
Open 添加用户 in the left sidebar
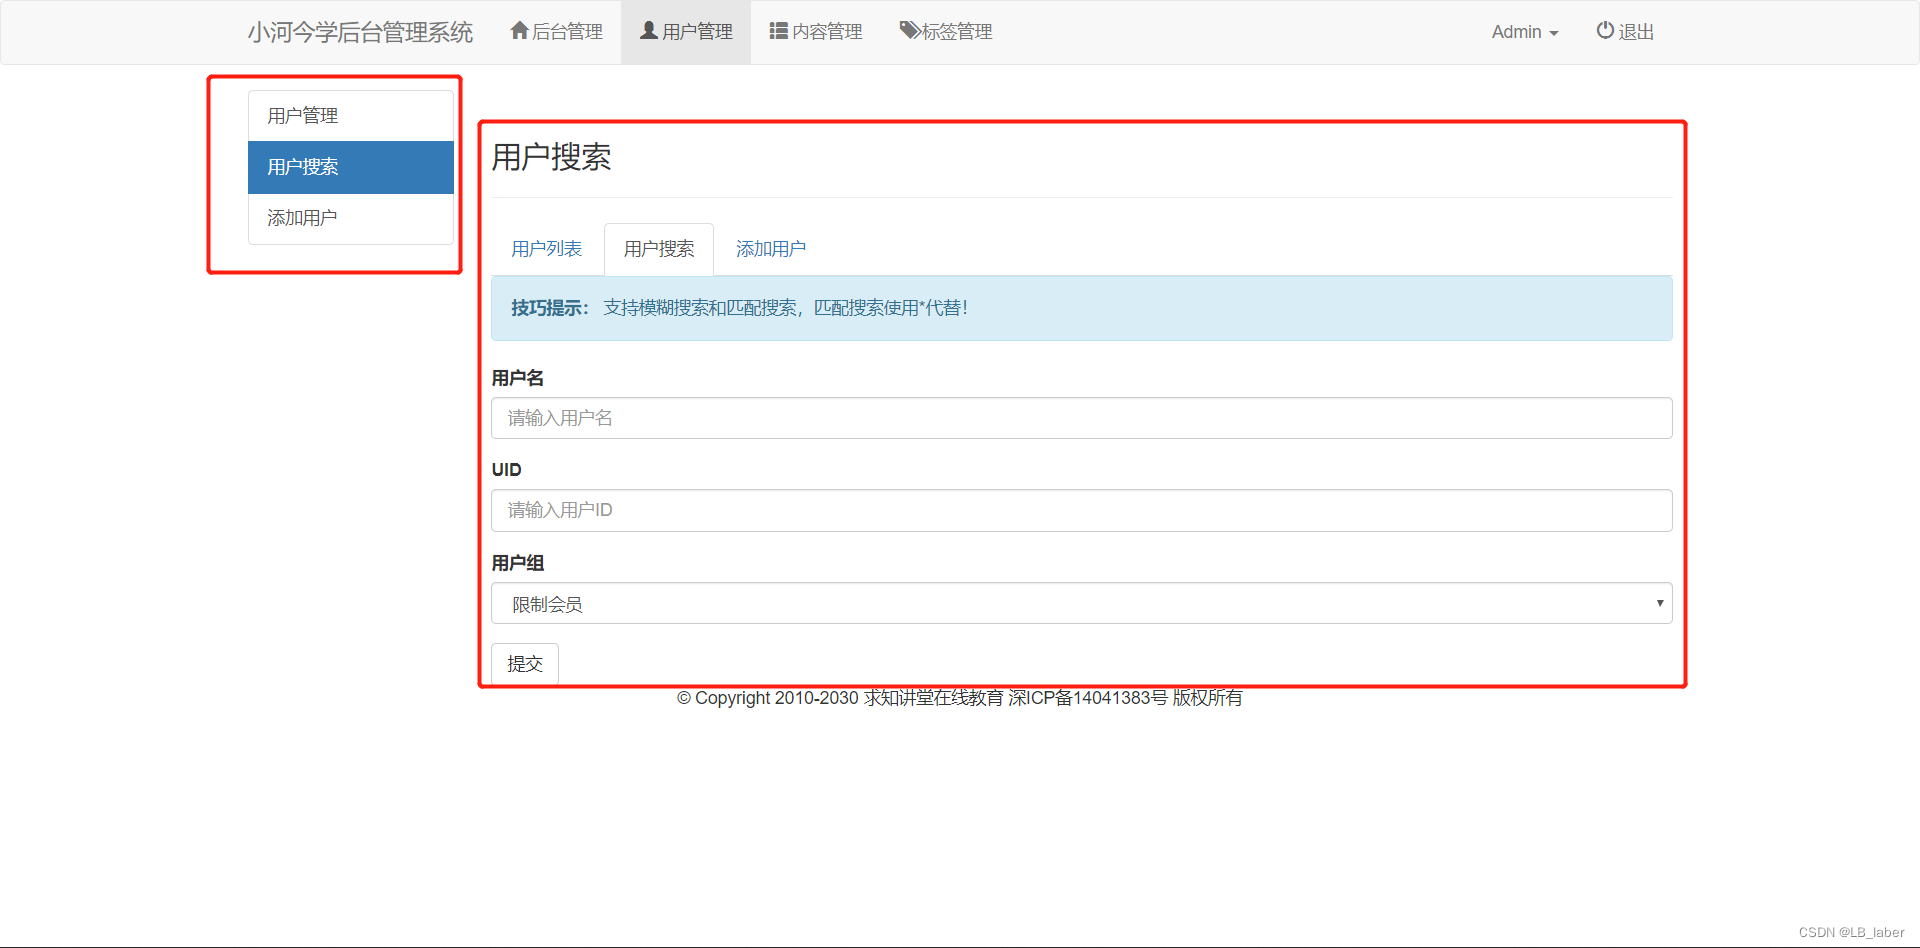pyautogui.click(x=351, y=218)
